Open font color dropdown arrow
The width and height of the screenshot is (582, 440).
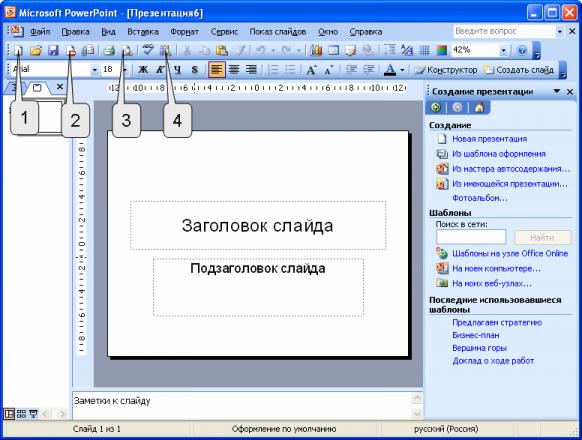(402, 69)
